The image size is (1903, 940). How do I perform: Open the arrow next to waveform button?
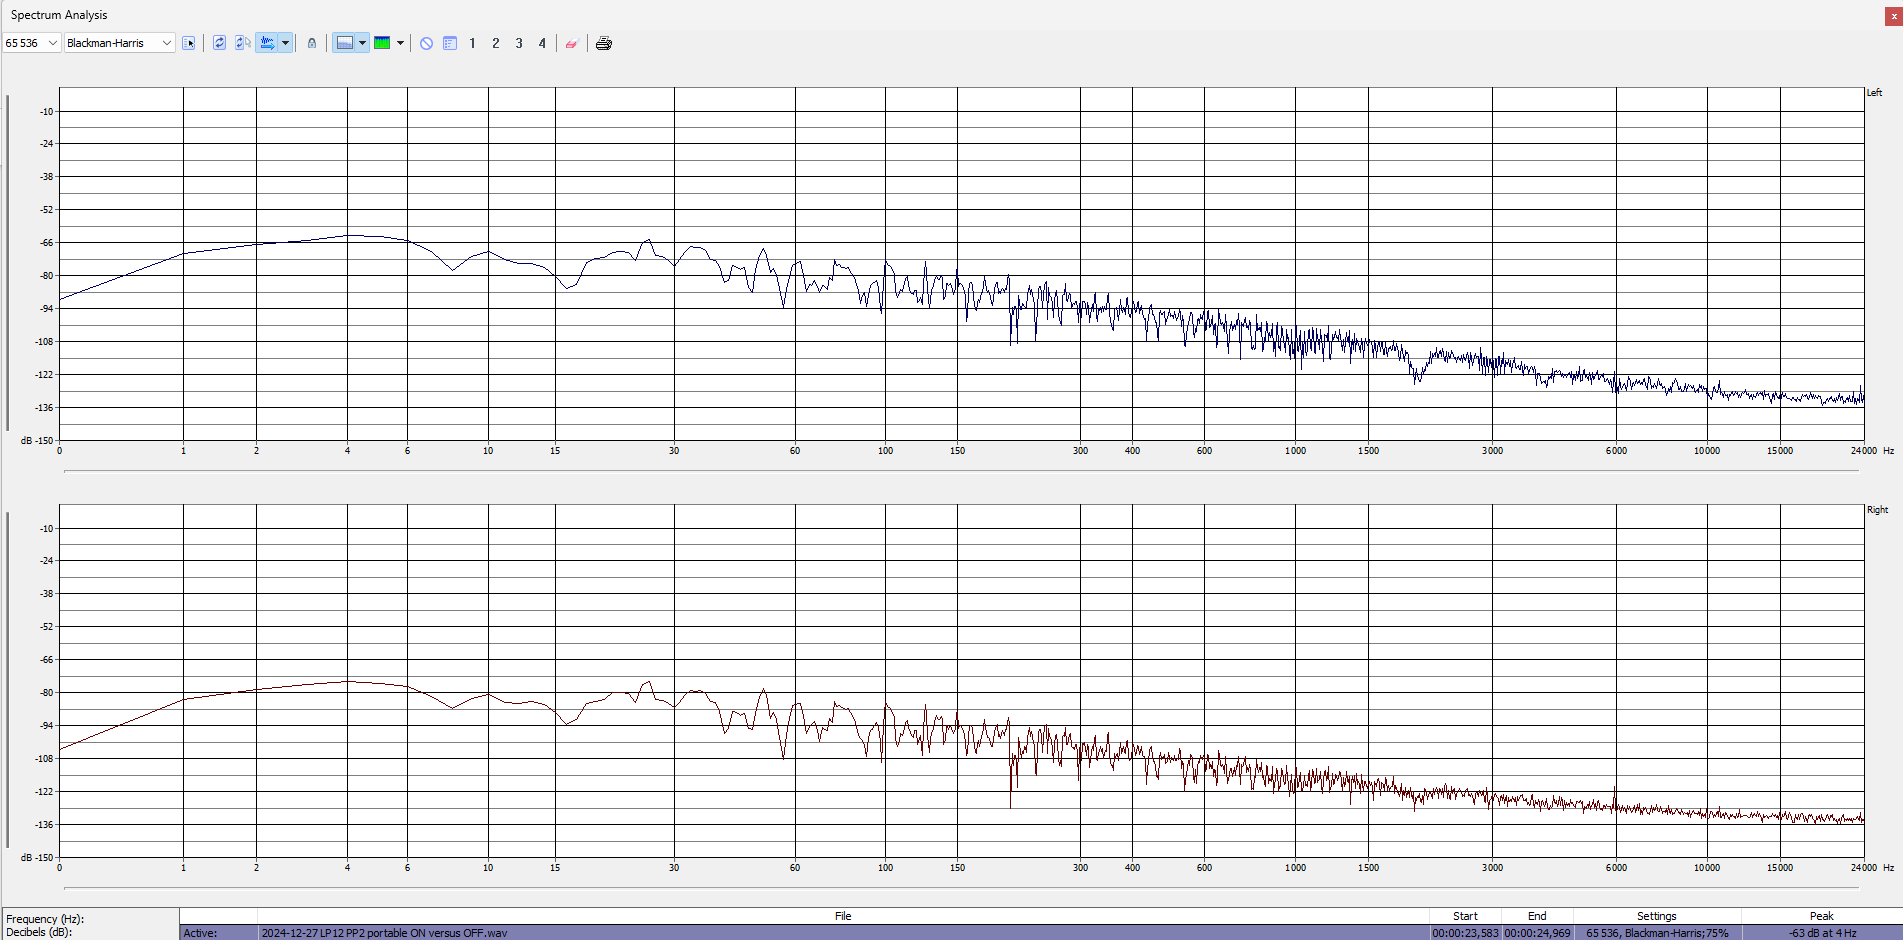coord(286,43)
